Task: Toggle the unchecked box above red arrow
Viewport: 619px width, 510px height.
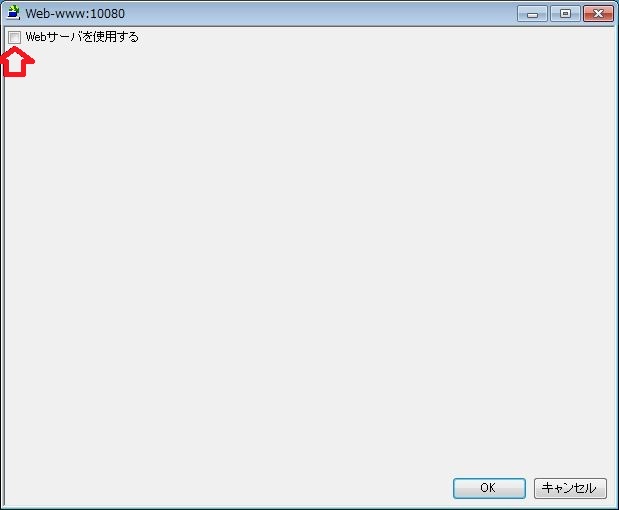Action: (x=15, y=38)
